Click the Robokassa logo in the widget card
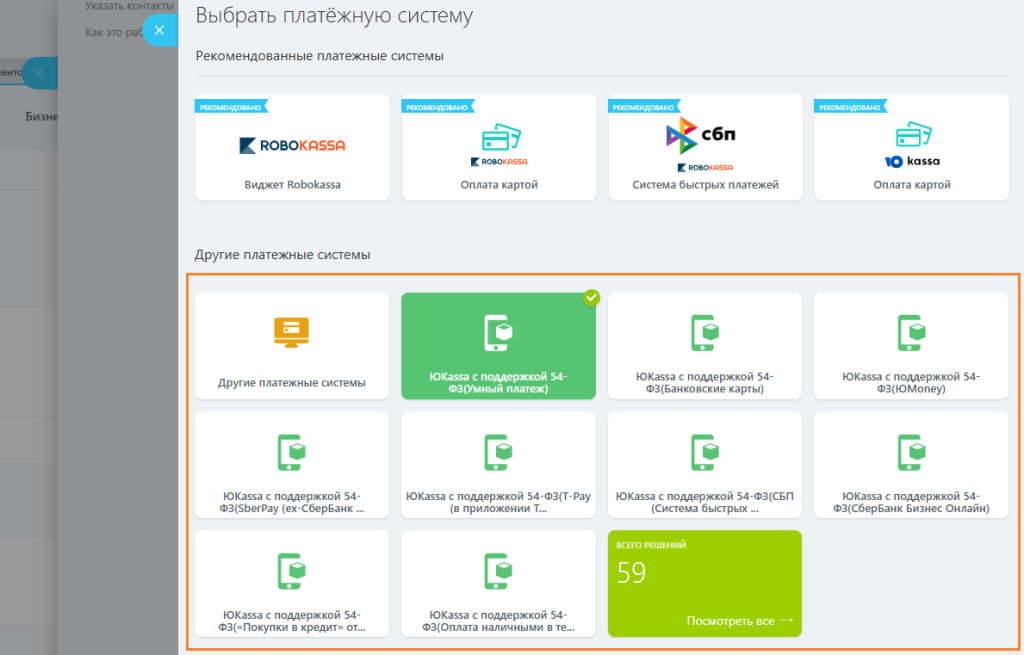This screenshot has width=1024, height=655. [292, 146]
